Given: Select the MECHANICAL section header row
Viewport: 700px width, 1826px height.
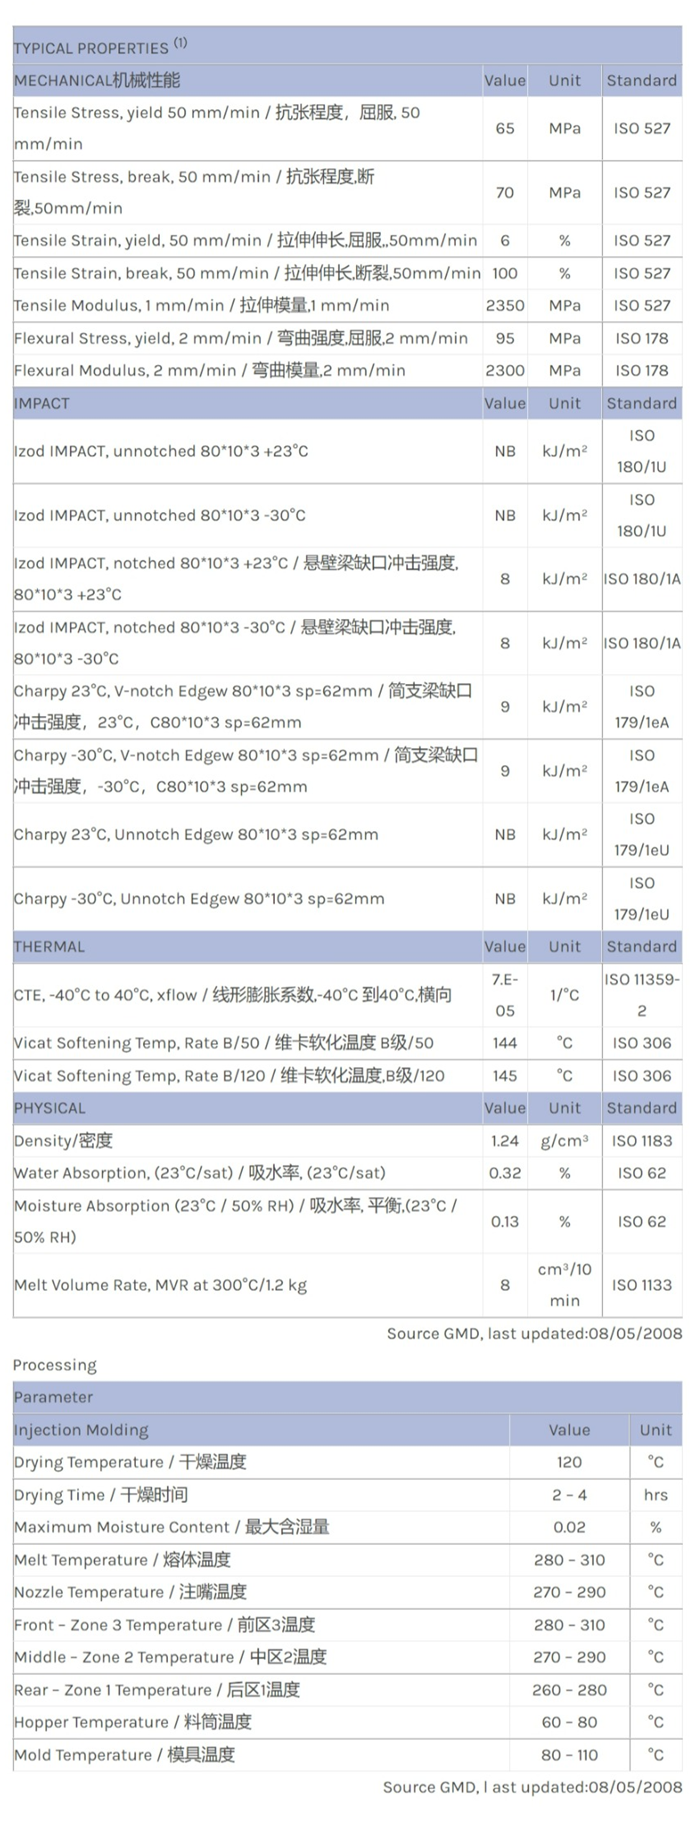Looking at the screenshot, I should point(97,80).
